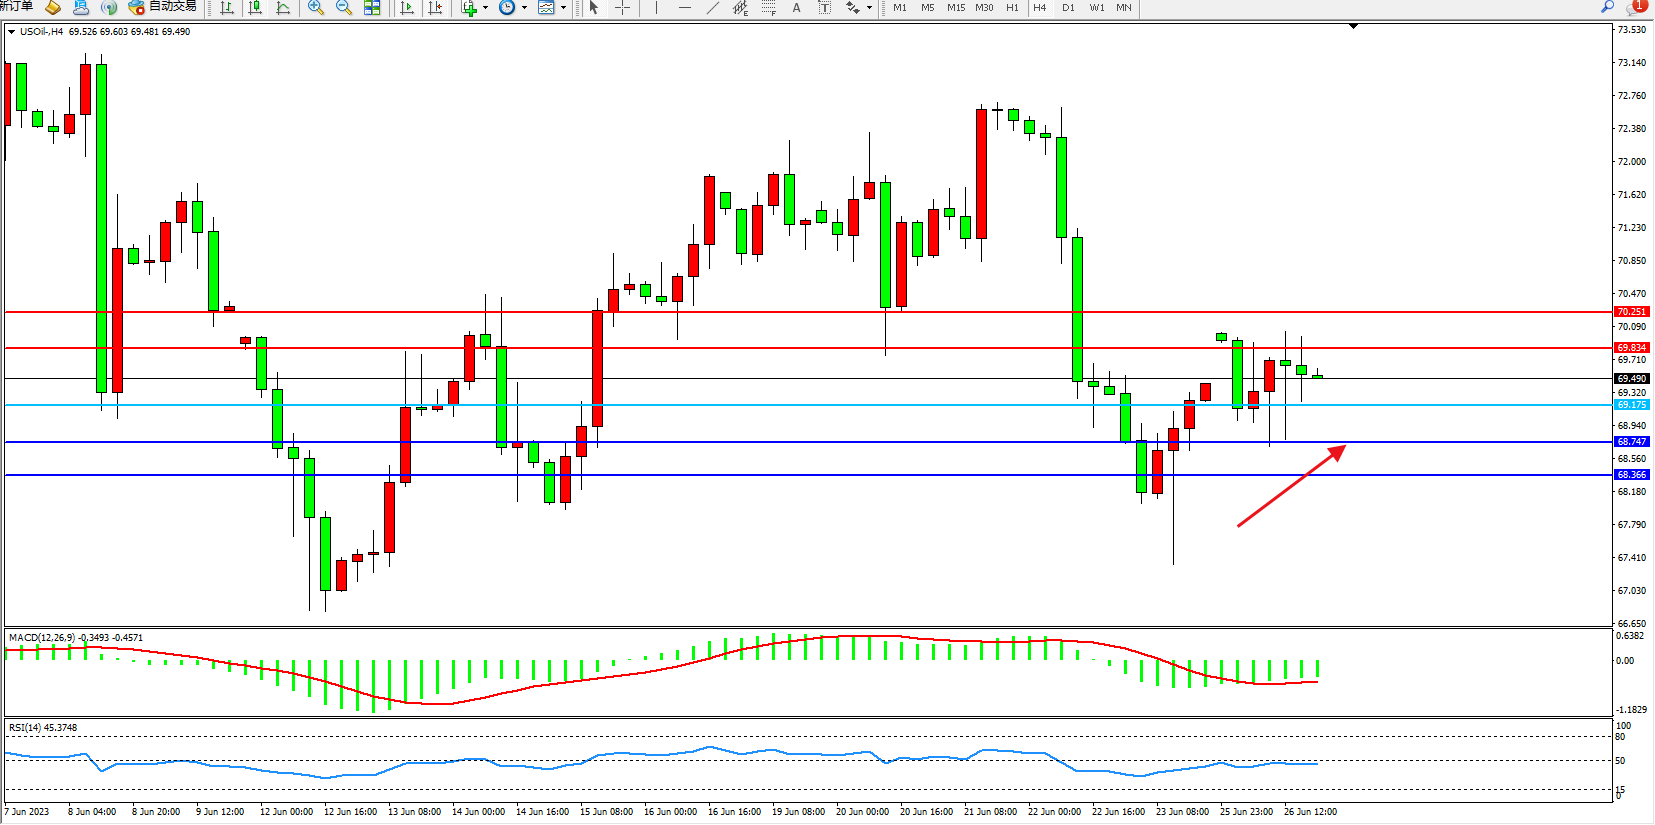Toggle the 自动交易 auto trading button

[x=162, y=7]
